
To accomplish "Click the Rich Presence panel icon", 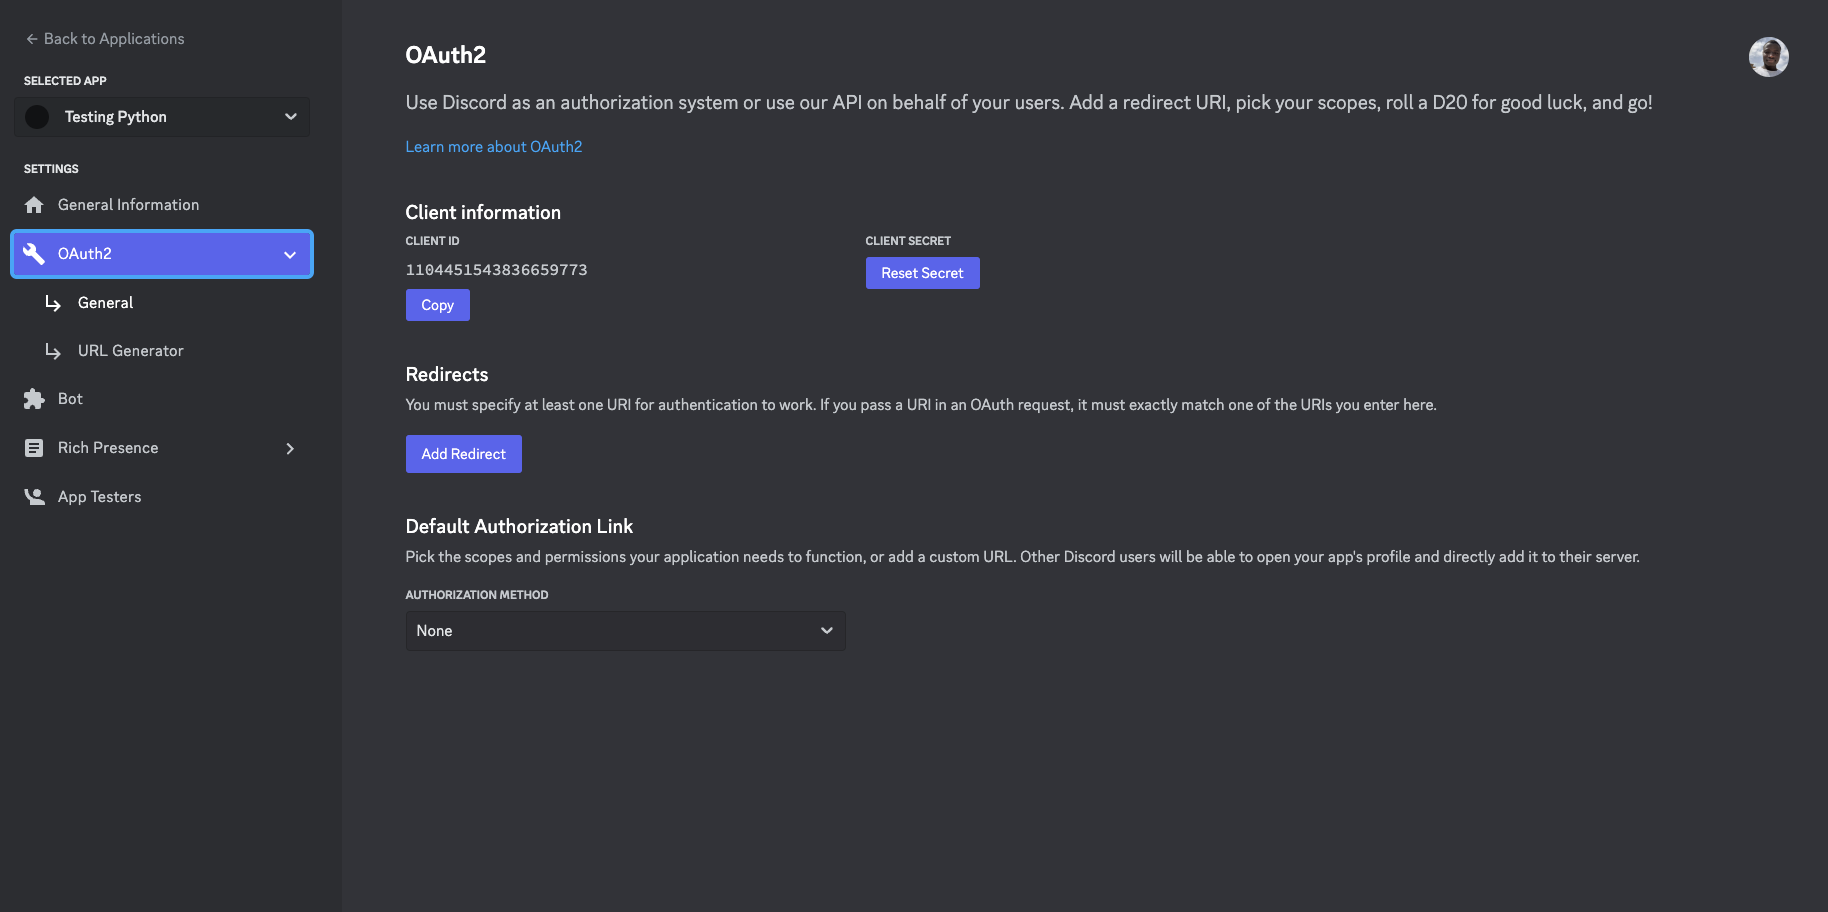I will click(x=34, y=447).
